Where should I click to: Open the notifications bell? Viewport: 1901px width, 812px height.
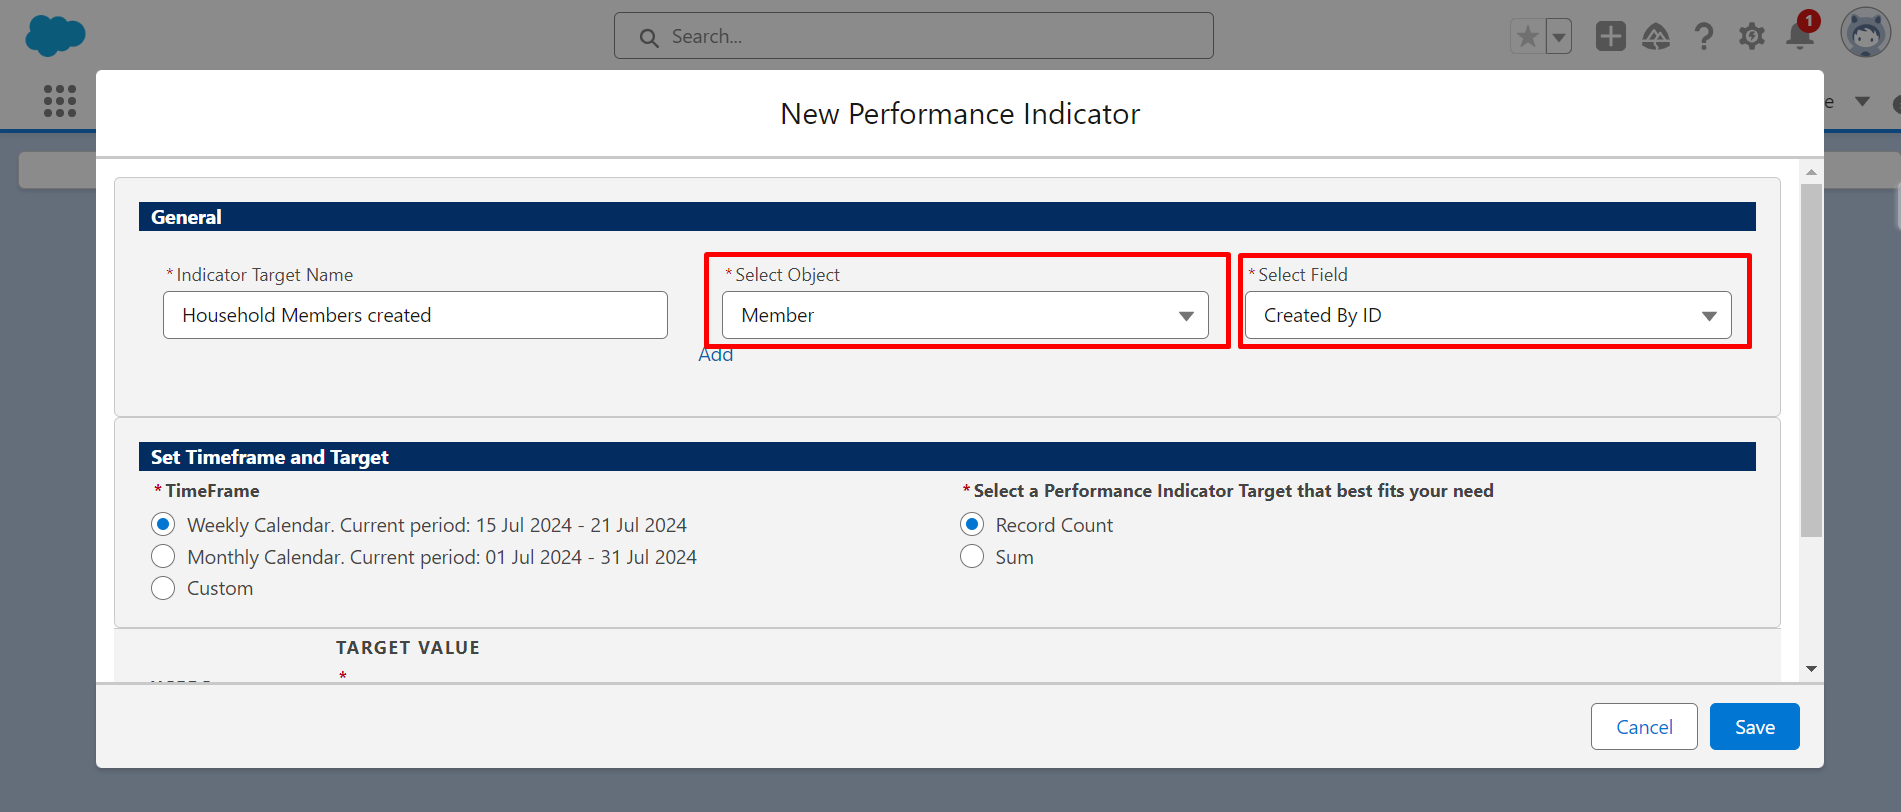click(1800, 36)
